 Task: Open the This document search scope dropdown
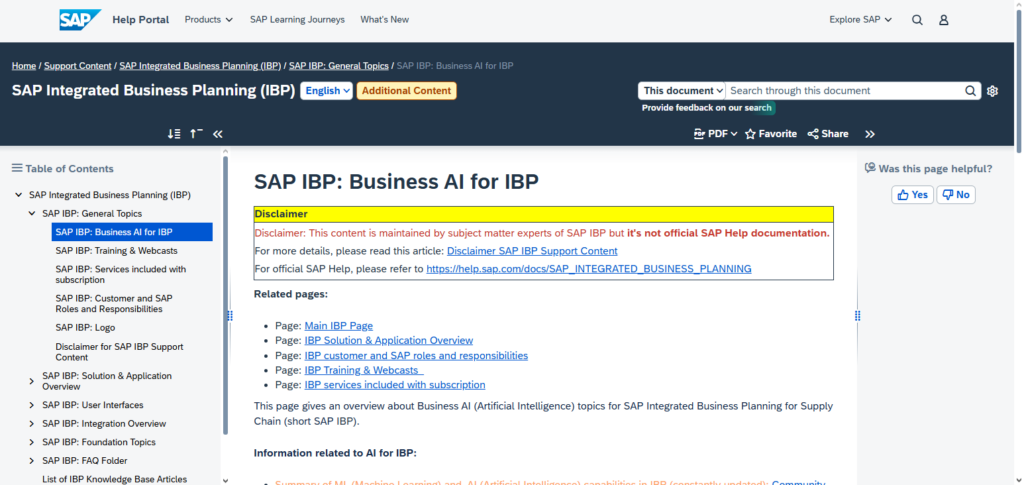point(682,91)
